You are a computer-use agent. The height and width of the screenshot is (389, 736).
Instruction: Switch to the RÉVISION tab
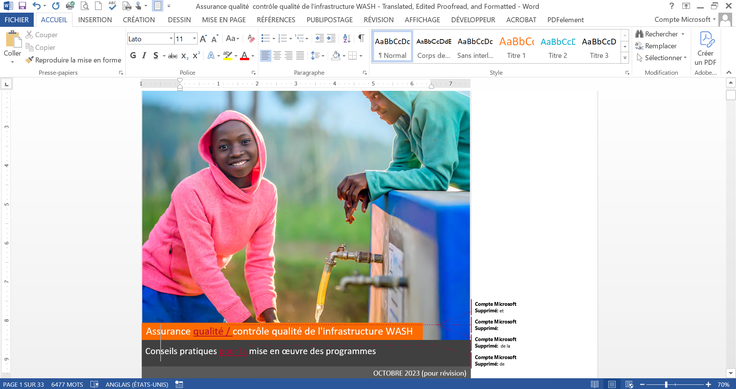point(378,20)
